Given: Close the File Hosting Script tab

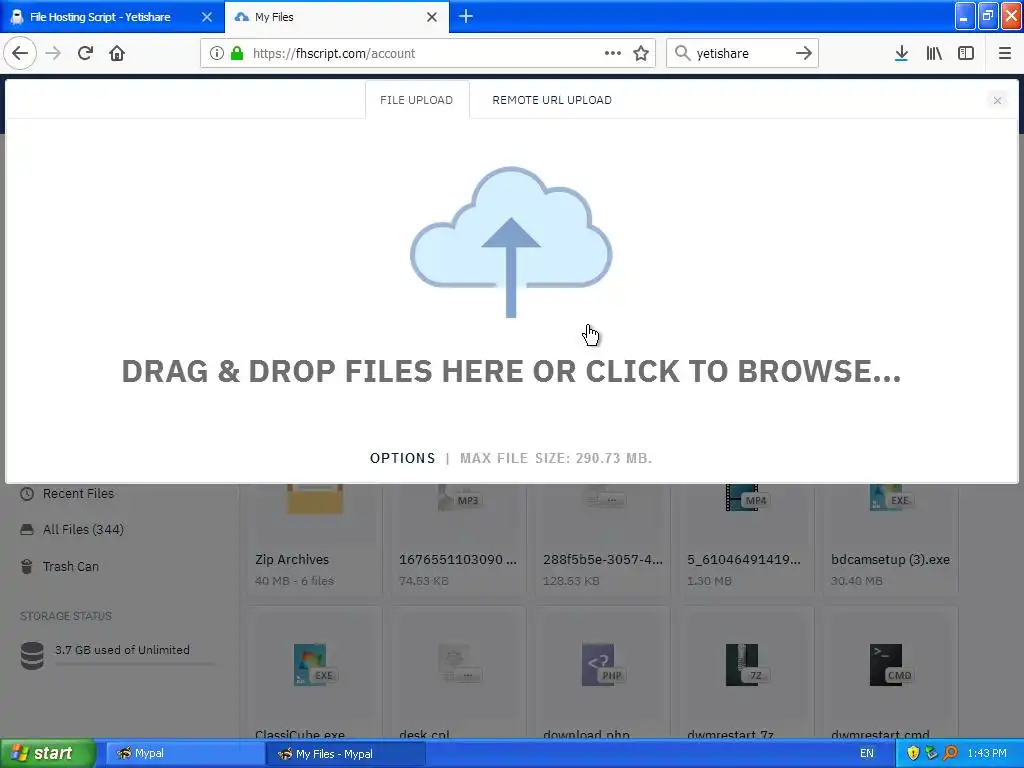Looking at the screenshot, I should (207, 17).
